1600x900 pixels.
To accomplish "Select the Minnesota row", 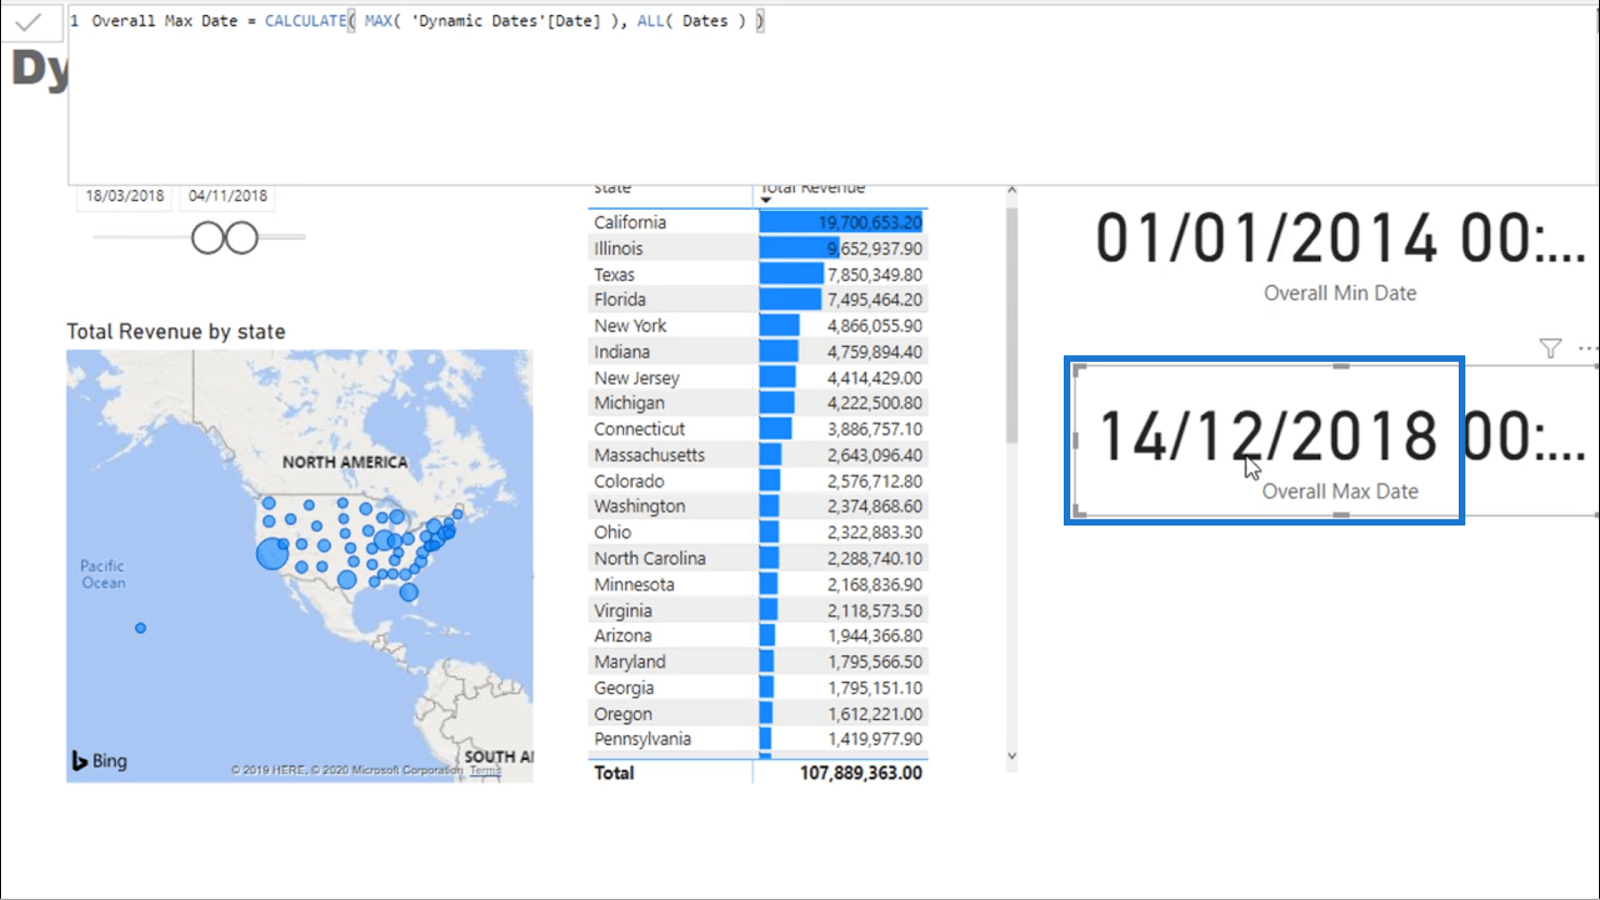I will pyautogui.click(x=758, y=585).
